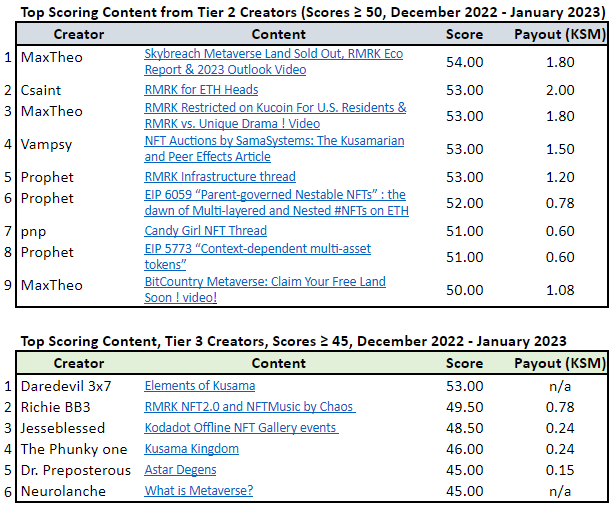Open RMRK Restricted on Kucoin video link
The height and width of the screenshot is (507, 613).
[275, 116]
